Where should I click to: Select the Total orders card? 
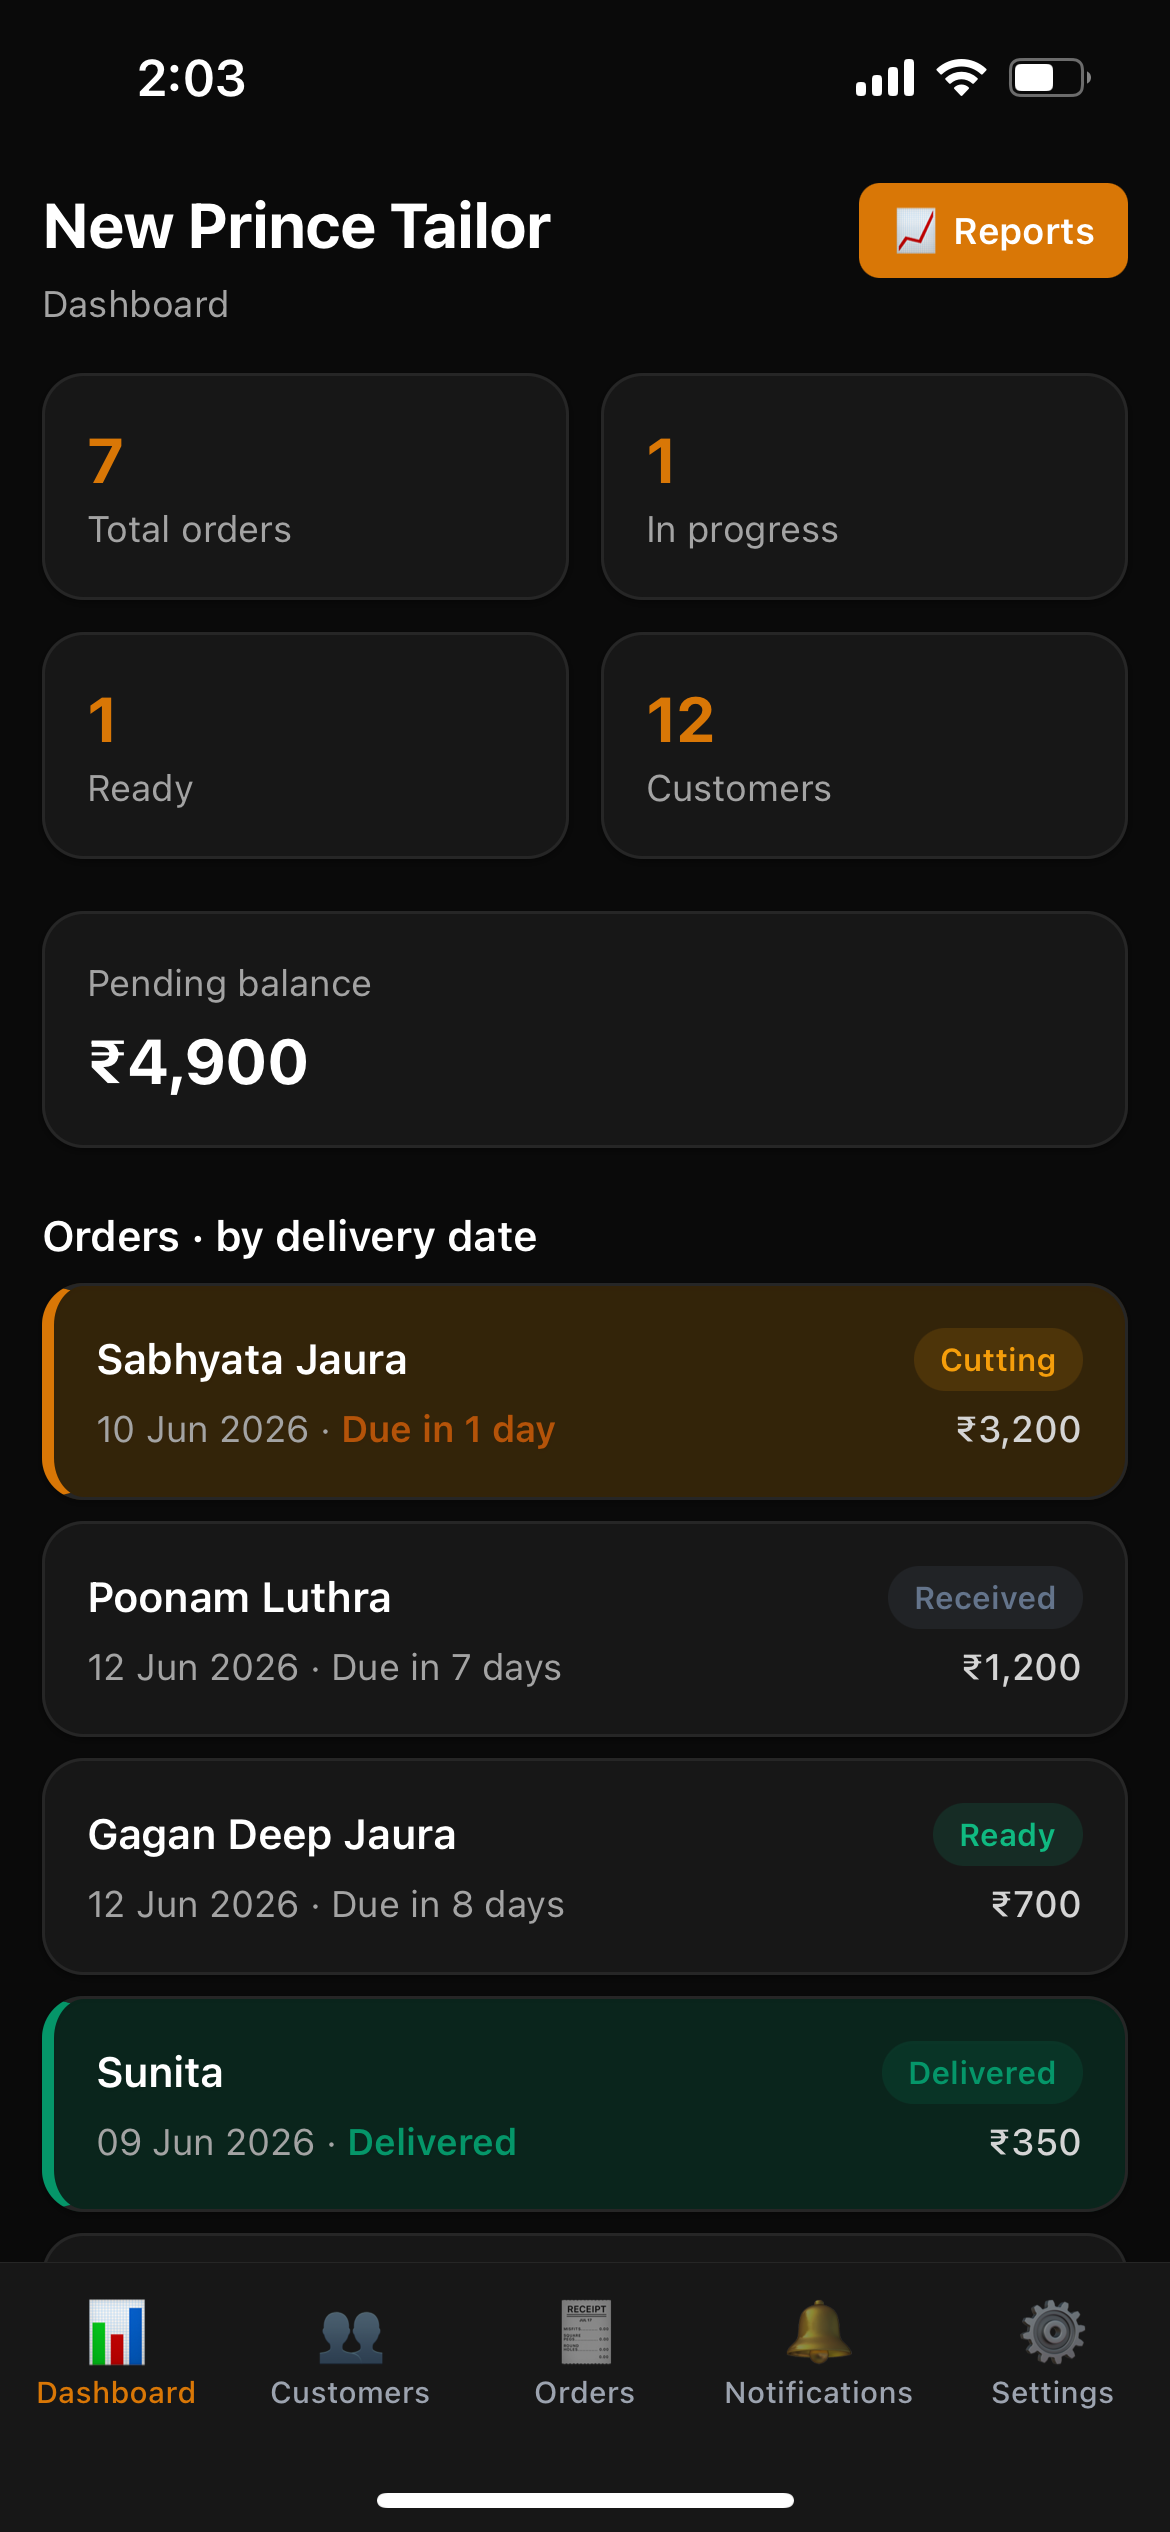tap(305, 487)
